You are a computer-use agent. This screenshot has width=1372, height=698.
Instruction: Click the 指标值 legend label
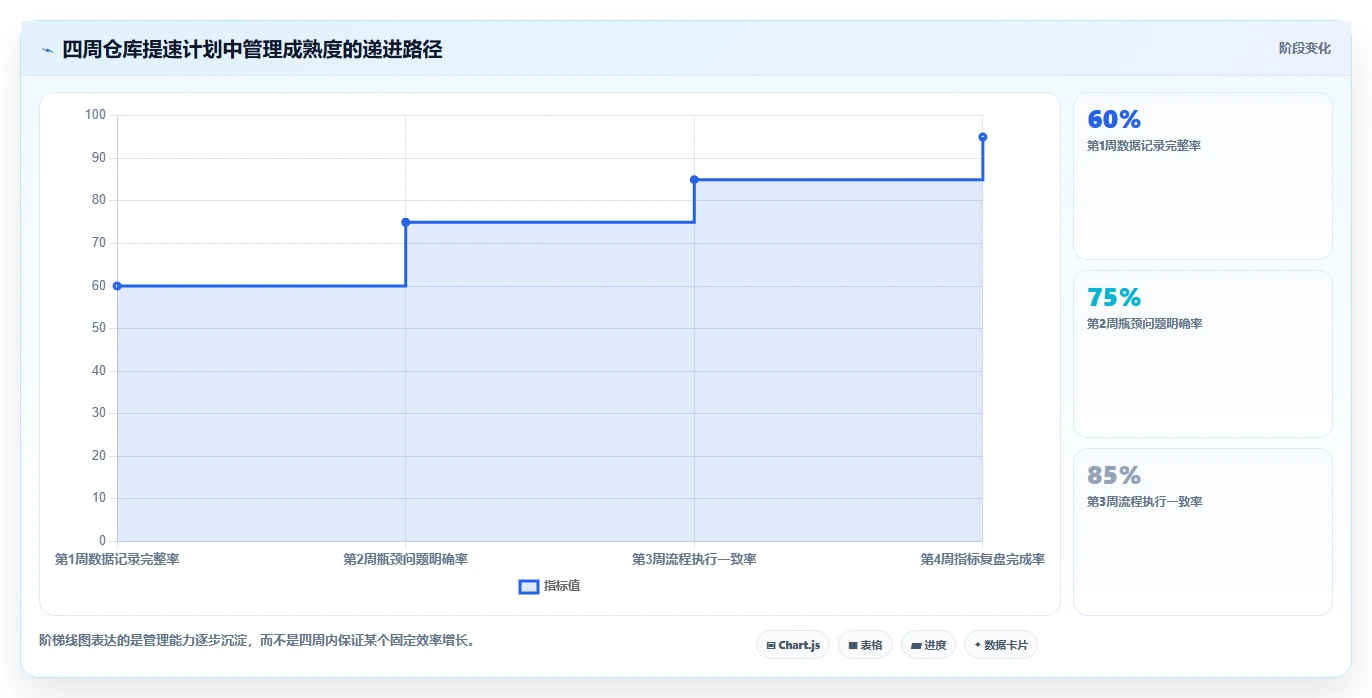click(562, 586)
